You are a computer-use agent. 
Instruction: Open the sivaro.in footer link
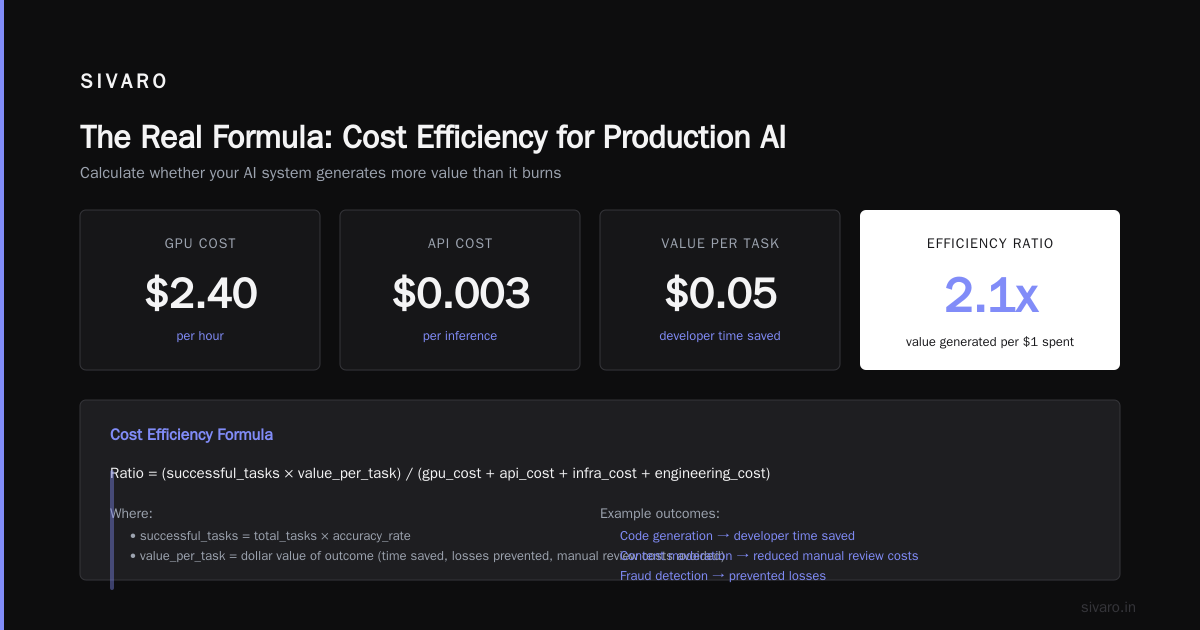(1108, 607)
